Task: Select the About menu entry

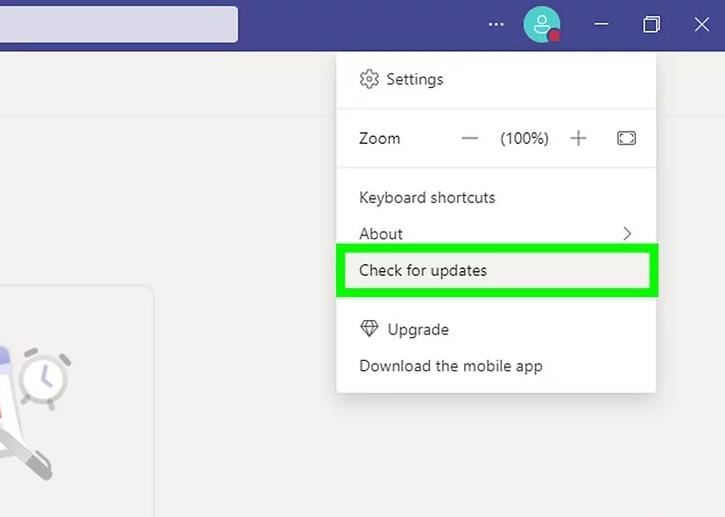Action: 381,234
